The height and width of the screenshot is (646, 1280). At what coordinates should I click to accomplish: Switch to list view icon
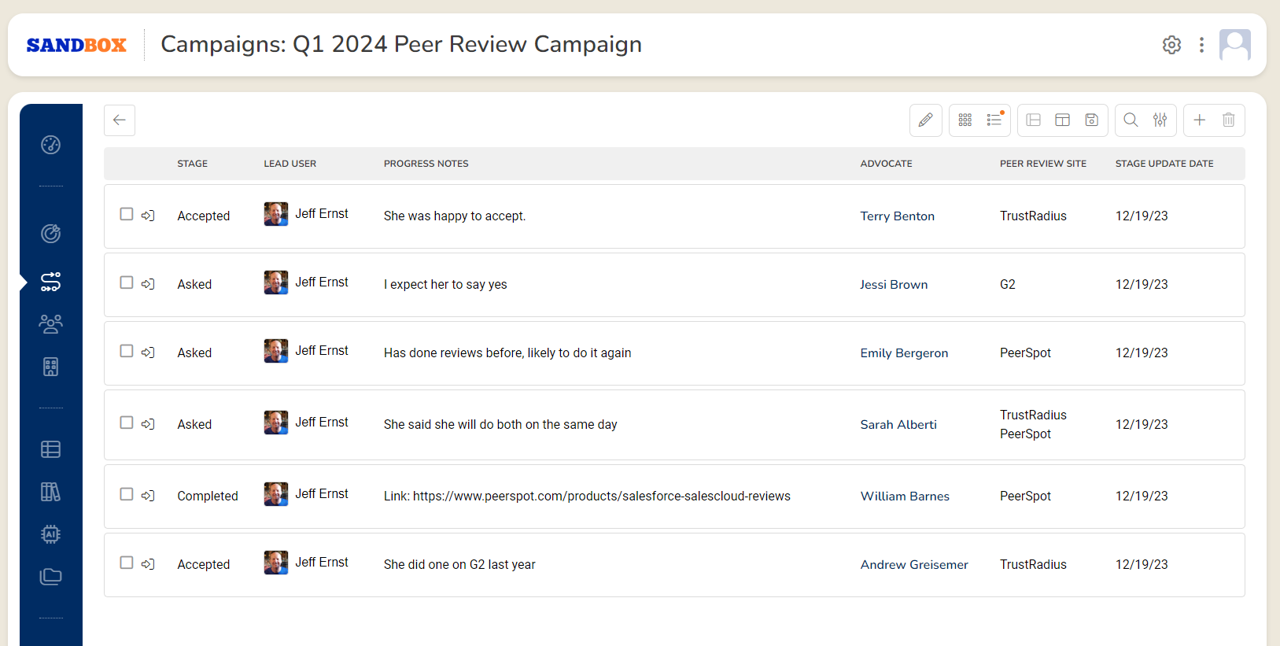point(994,120)
